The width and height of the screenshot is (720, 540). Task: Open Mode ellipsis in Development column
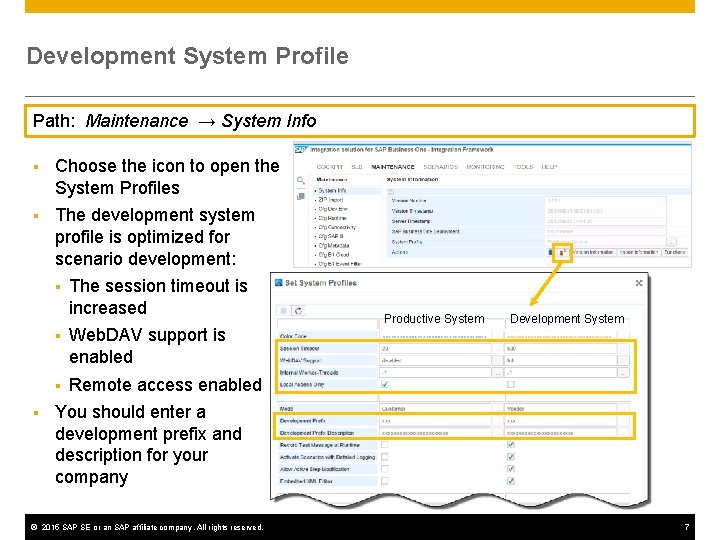pos(623,408)
